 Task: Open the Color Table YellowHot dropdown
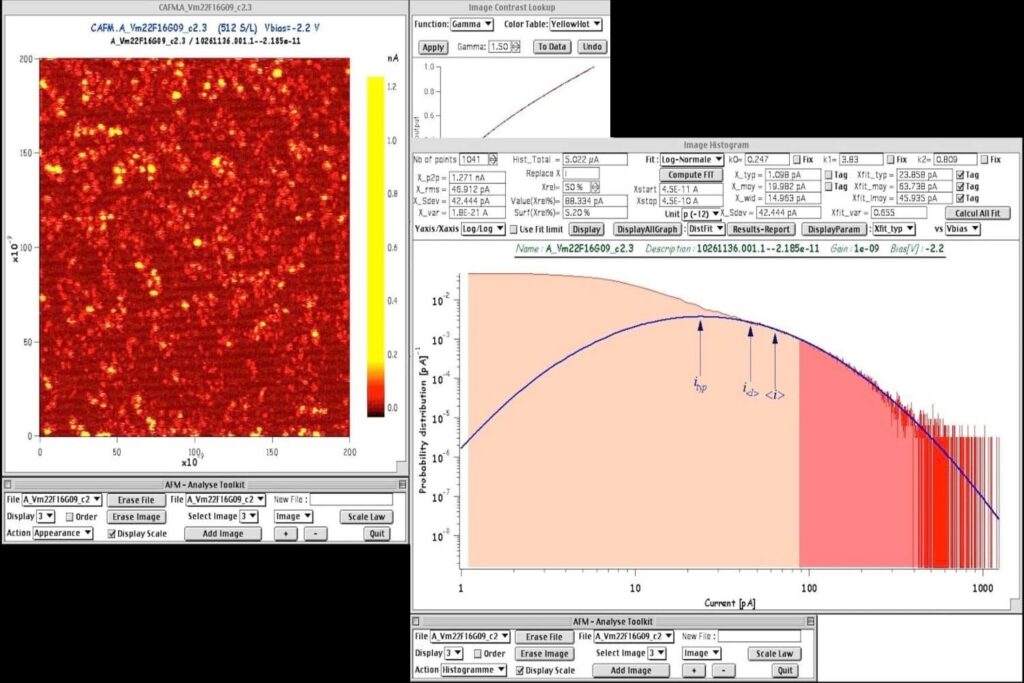[575, 23]
